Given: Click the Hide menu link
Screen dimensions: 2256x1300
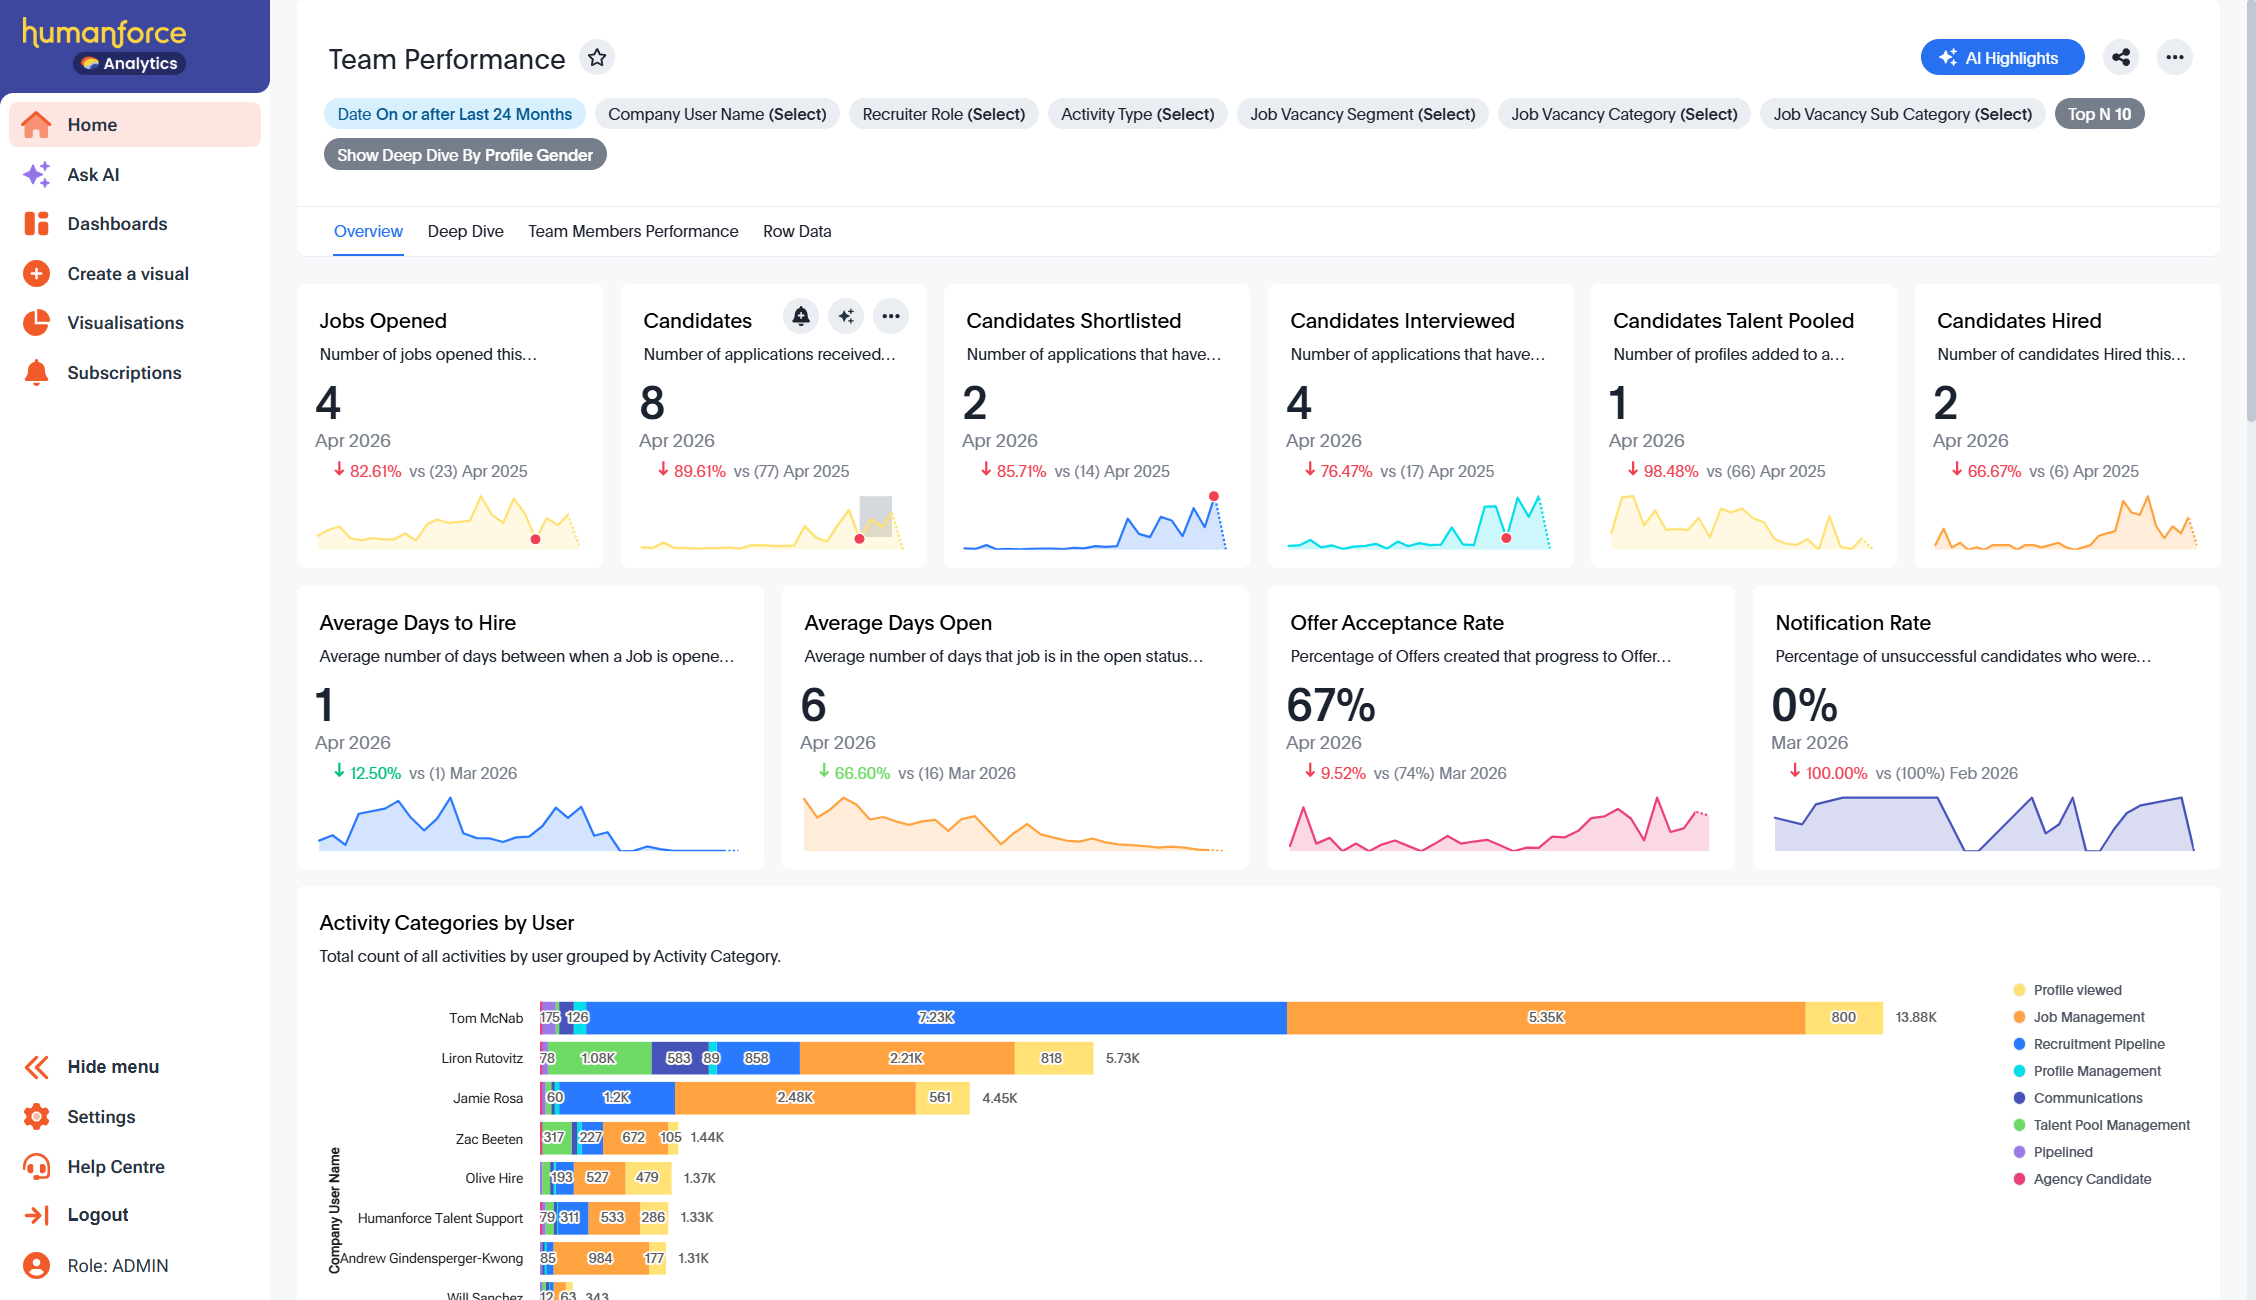Looking at the screenshot, I should (x=113, y=1067).
